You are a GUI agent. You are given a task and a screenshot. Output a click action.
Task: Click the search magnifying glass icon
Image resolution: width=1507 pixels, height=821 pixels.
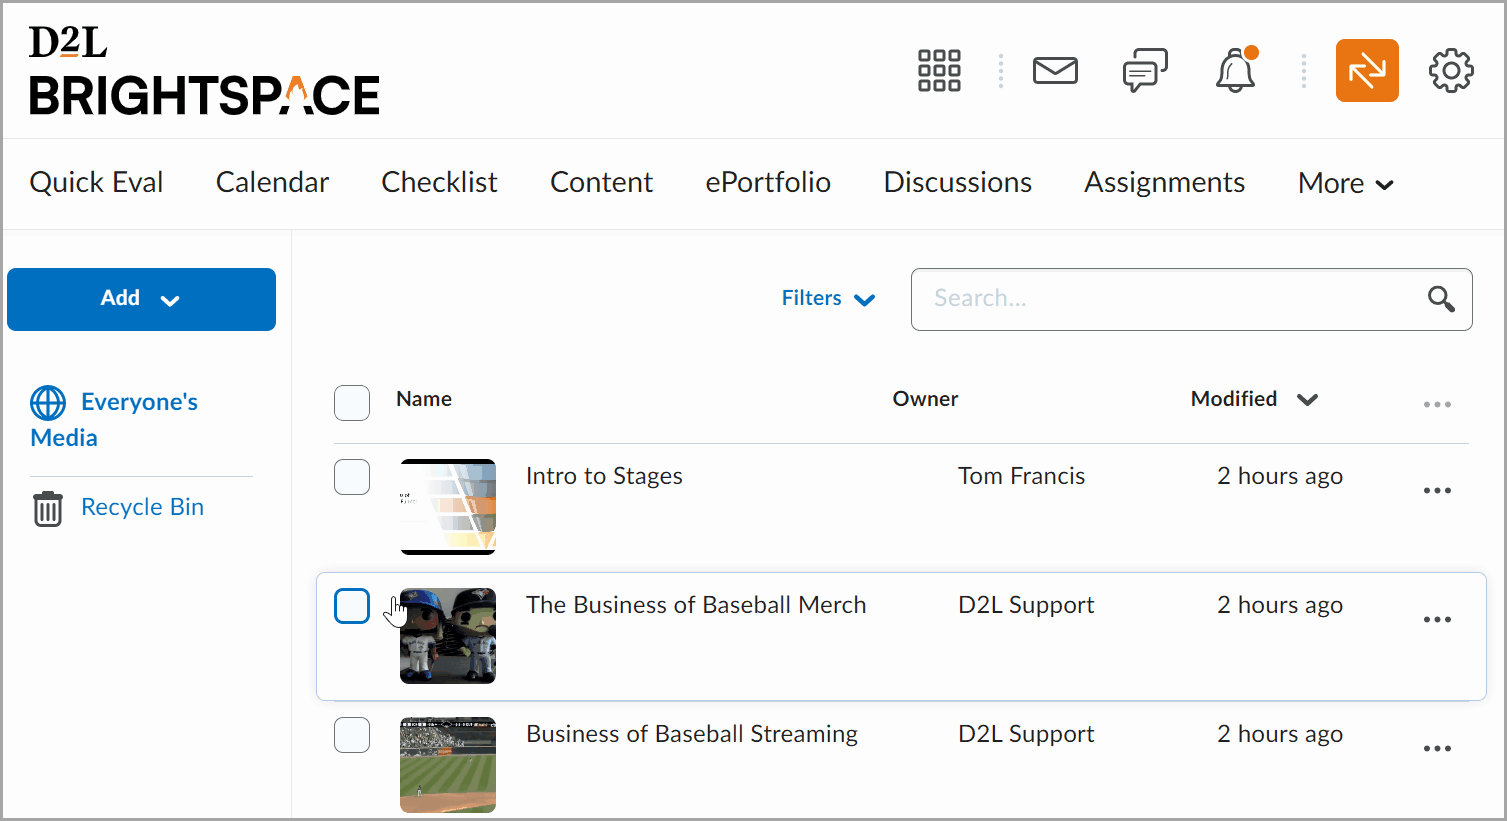tap(1440, 299)
